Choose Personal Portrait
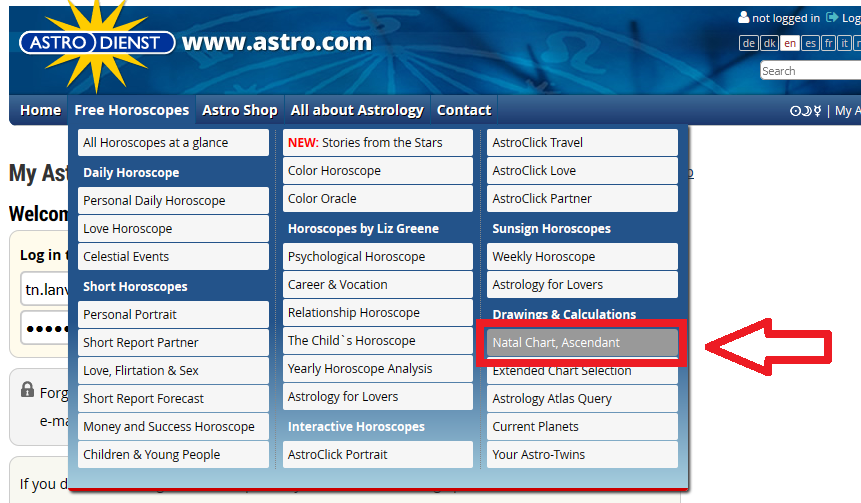This screenshot has height=503, width=861. (174, 315)
